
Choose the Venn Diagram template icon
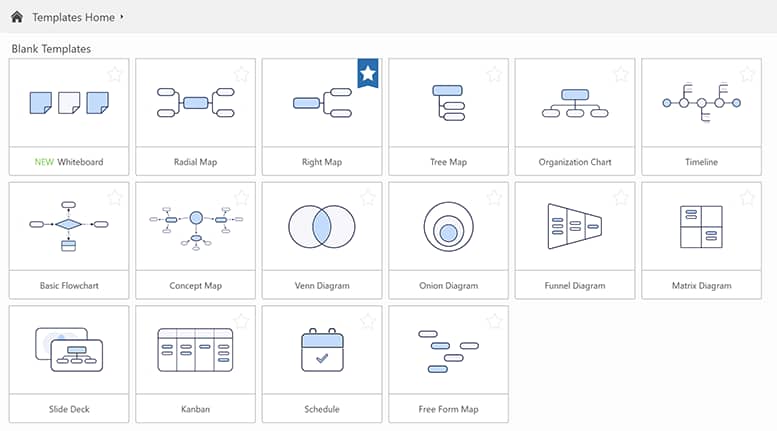tap(322, 226)
